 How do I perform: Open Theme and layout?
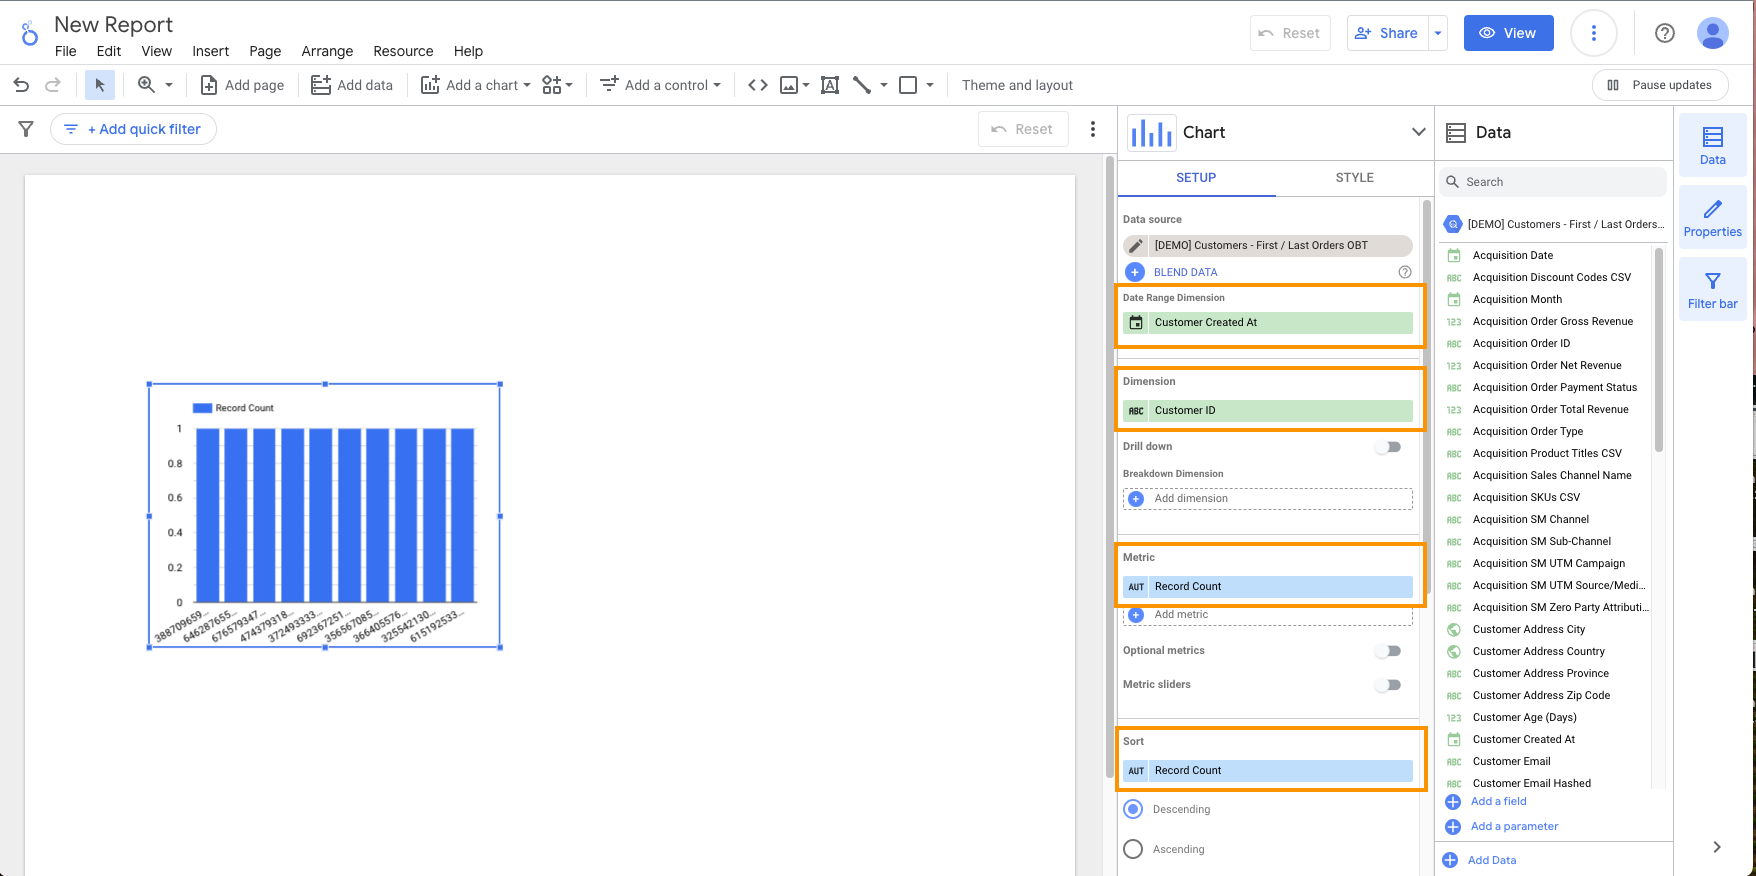pos(1017,85)
